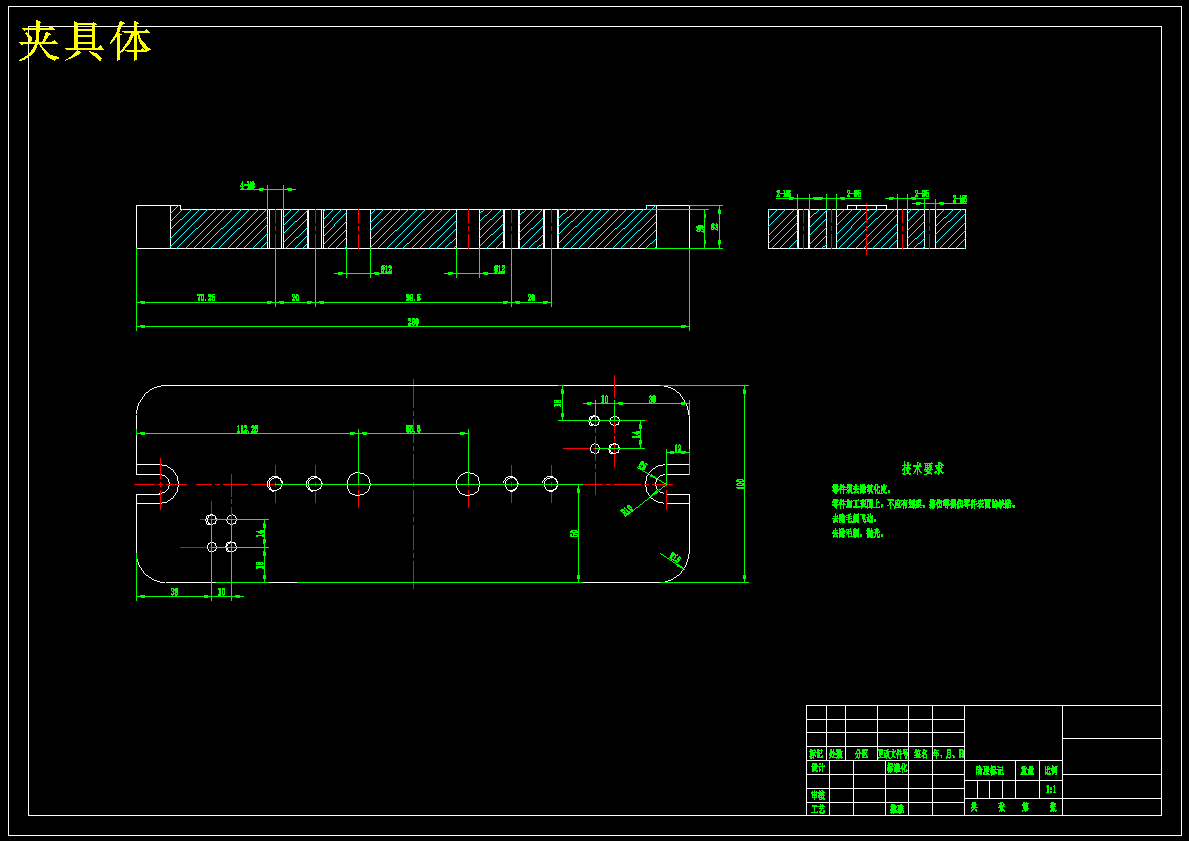Select the 98.5 dimension label
Image resolution: width=1189 pixels, height=841 pixels.
[413, 298]
